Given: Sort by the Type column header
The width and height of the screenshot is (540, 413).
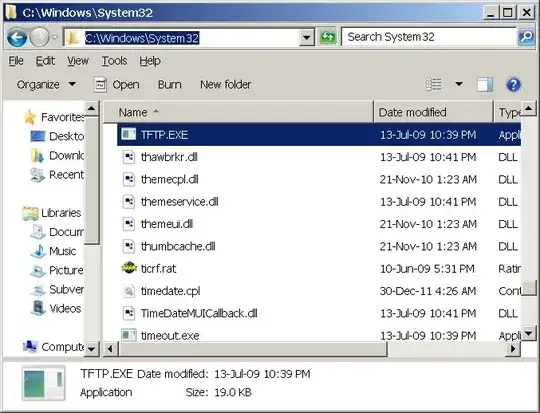Looking at the screenshot, I should click(x=508, y=112).
